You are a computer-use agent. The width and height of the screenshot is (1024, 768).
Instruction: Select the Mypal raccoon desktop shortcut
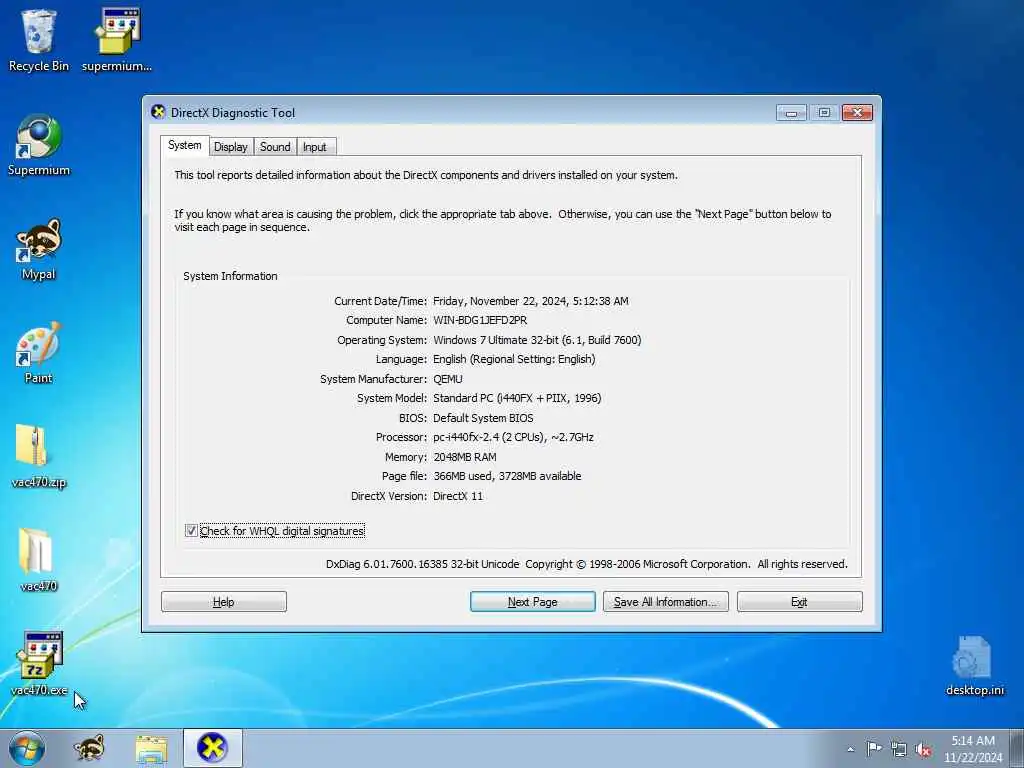(39, 249)
